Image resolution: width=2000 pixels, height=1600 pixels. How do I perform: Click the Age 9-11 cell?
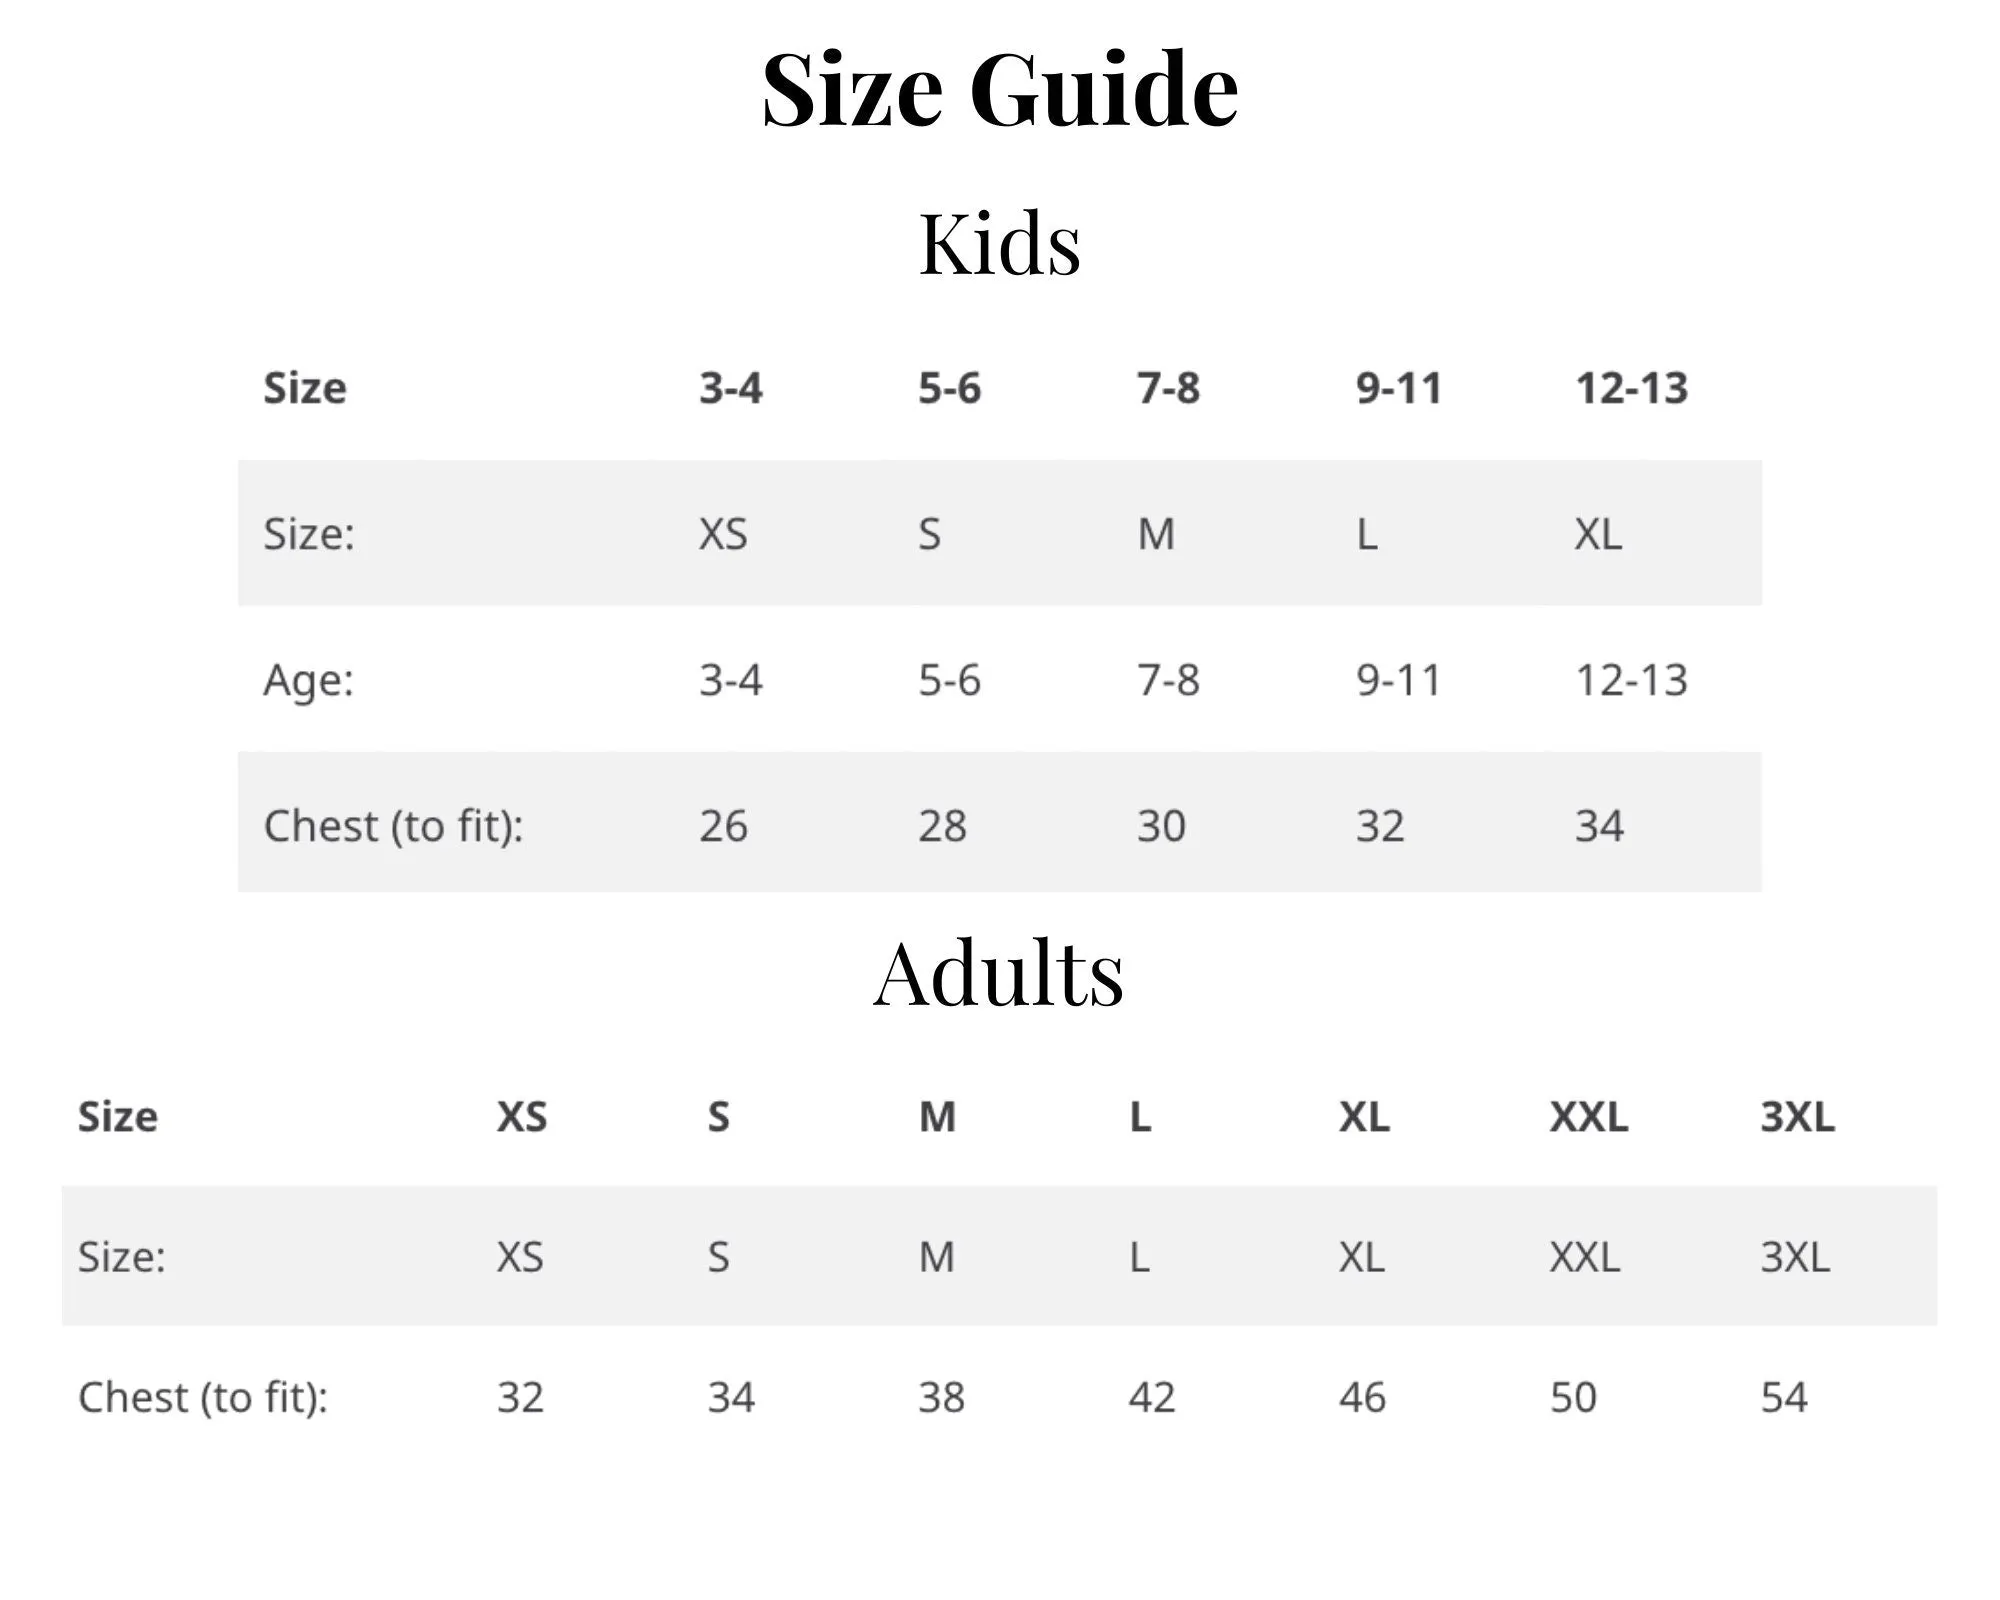(x=1399, y=680)
